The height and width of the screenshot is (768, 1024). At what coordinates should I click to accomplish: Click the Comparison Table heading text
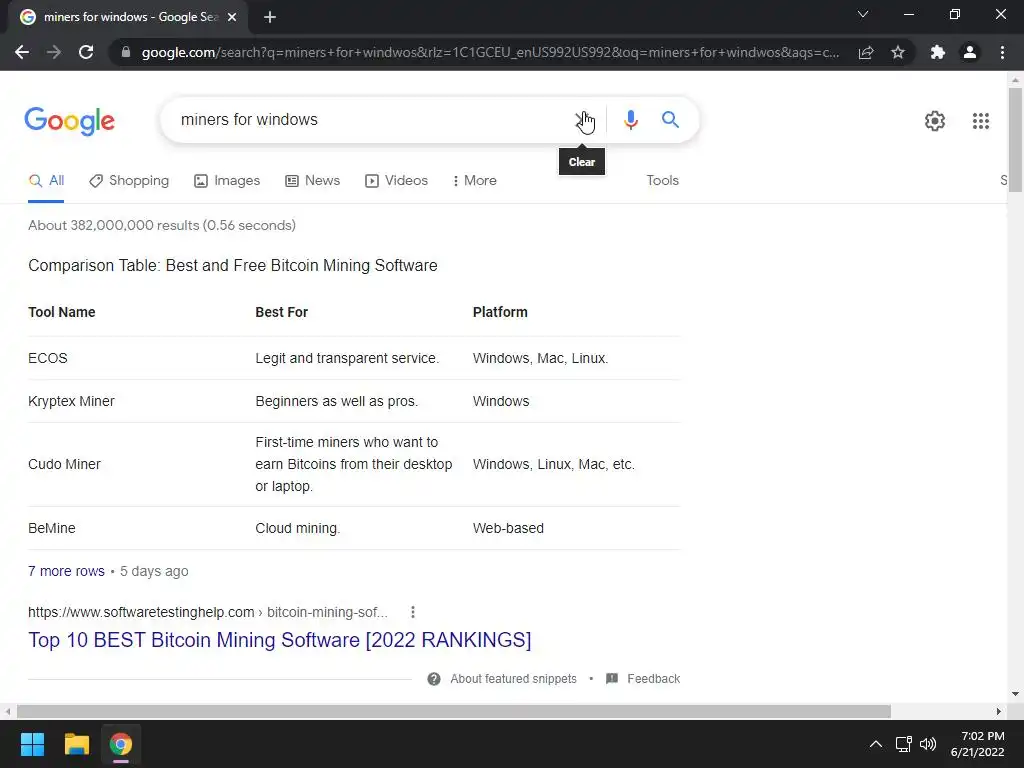232,266
